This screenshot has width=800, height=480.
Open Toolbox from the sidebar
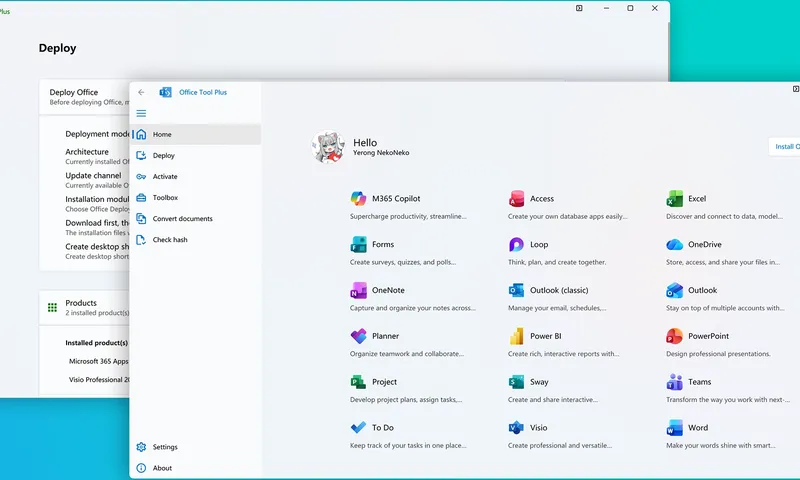pos(196,197)
